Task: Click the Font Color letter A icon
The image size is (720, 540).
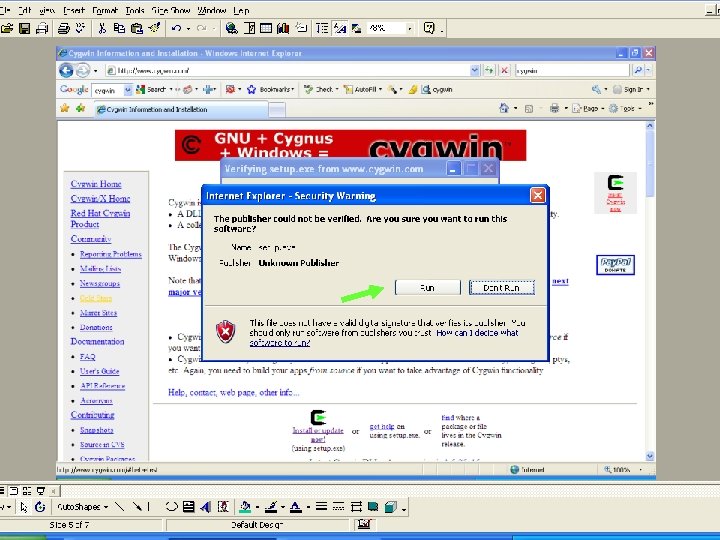Action: (296, 506)
